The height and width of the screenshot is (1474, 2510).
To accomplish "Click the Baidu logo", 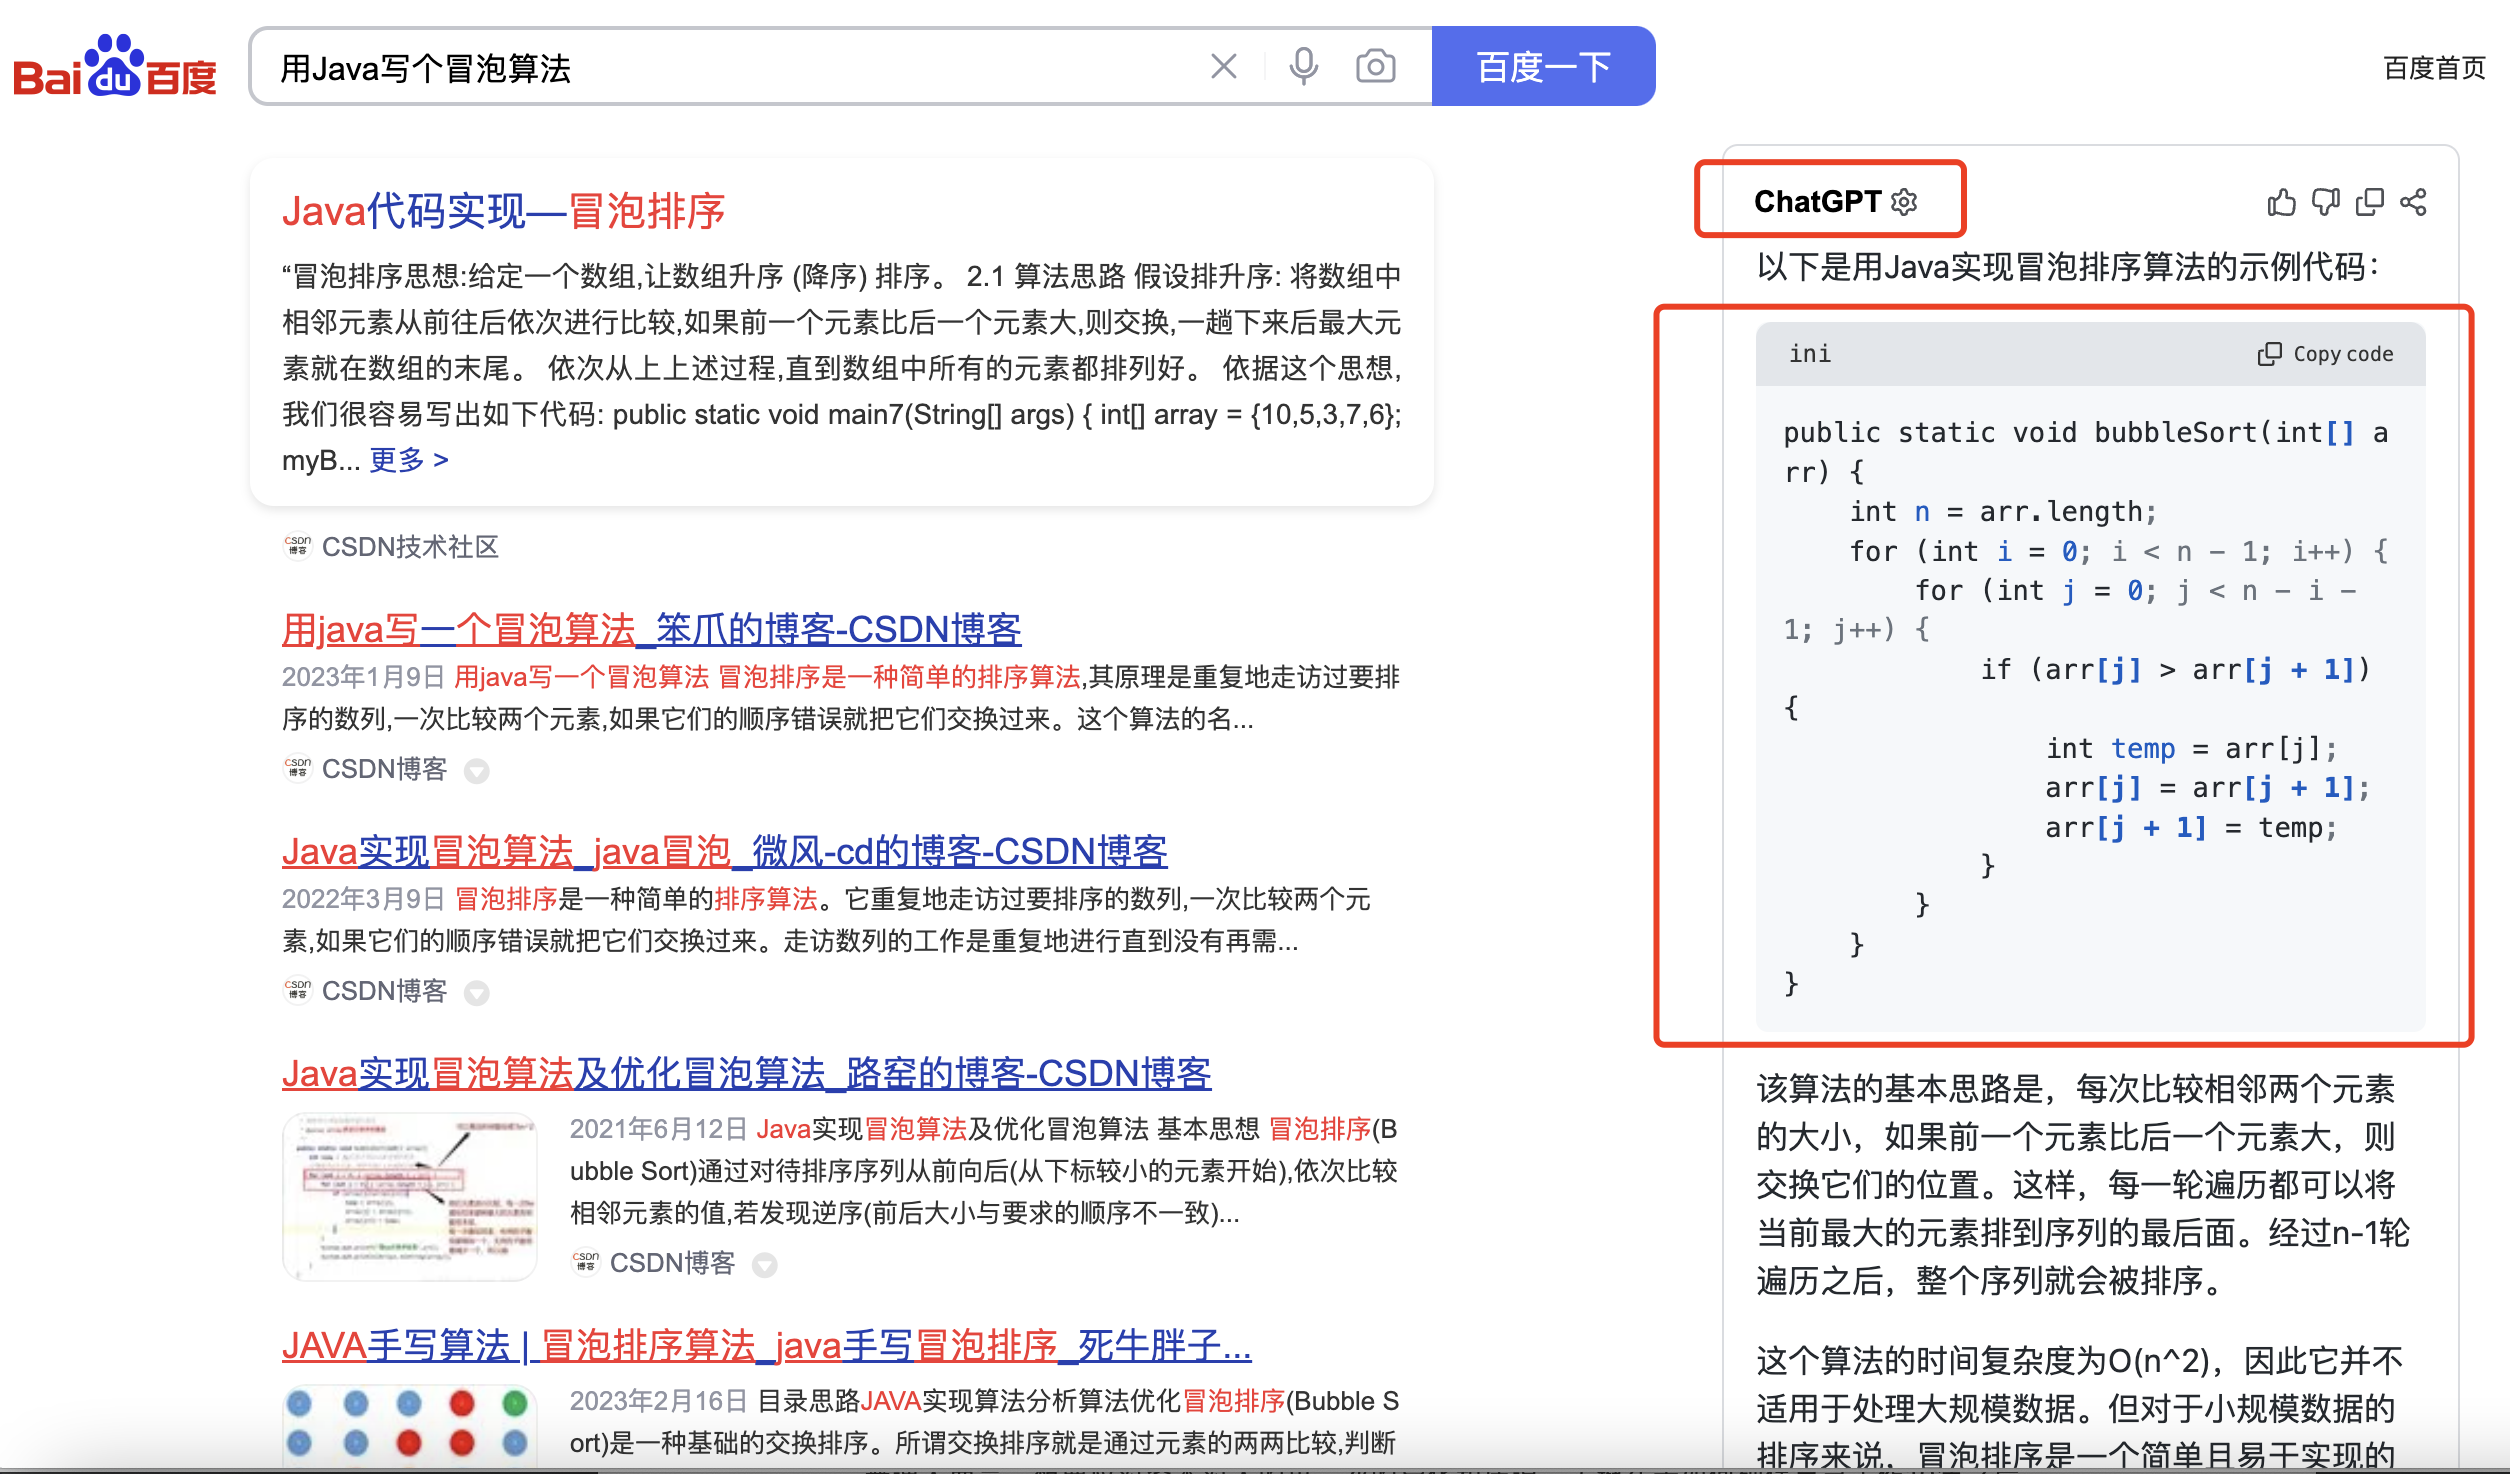I will pyautogui.click(x=114, y=67).
